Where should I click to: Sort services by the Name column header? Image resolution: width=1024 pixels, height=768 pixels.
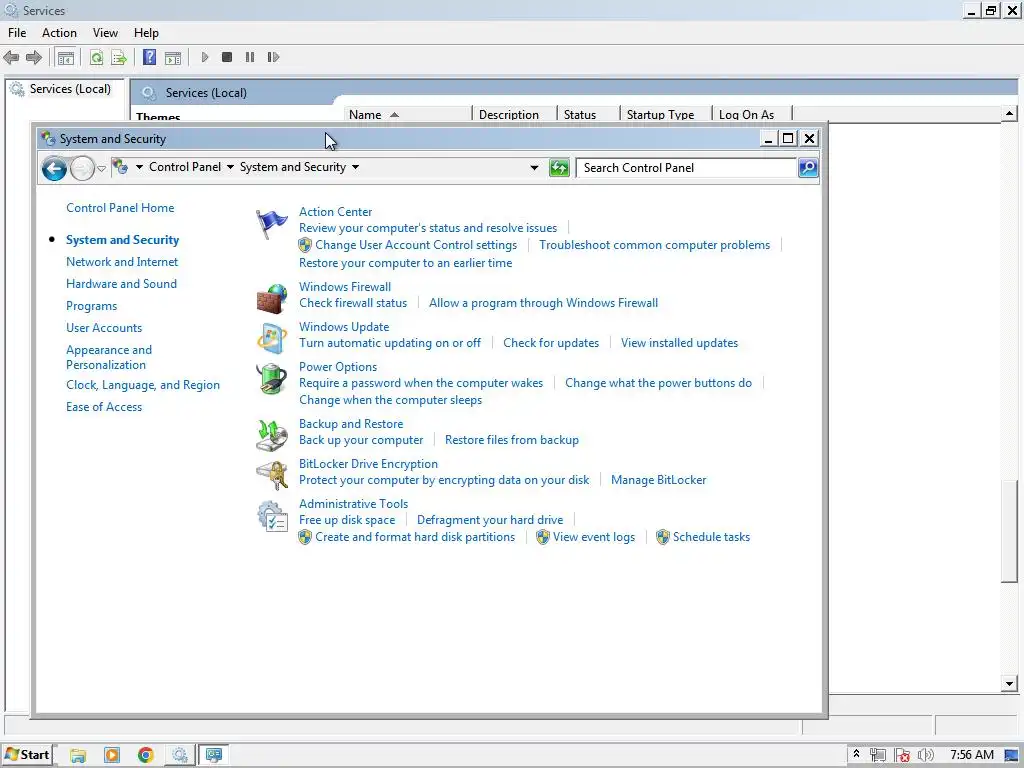(407, 115)
